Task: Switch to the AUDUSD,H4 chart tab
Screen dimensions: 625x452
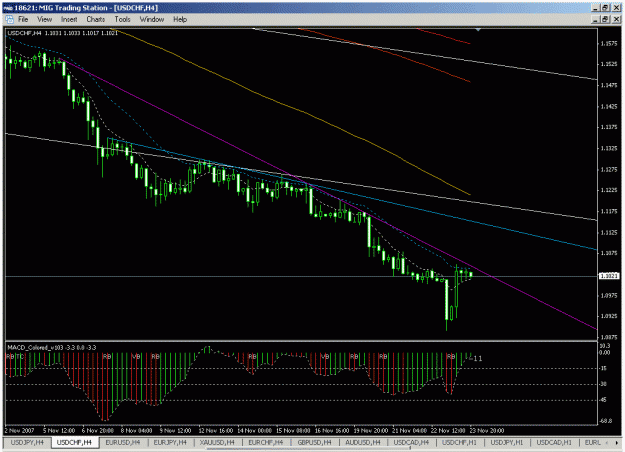Action: pyautogui.click(x=363, y=442)
